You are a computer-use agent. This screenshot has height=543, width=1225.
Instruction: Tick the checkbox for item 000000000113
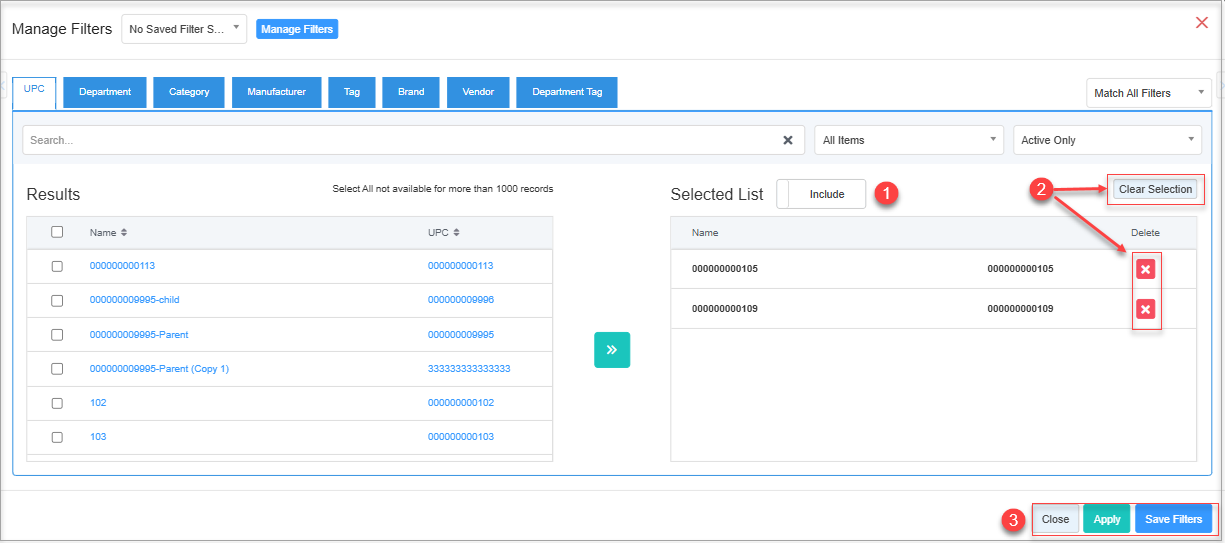pos(57,266)
